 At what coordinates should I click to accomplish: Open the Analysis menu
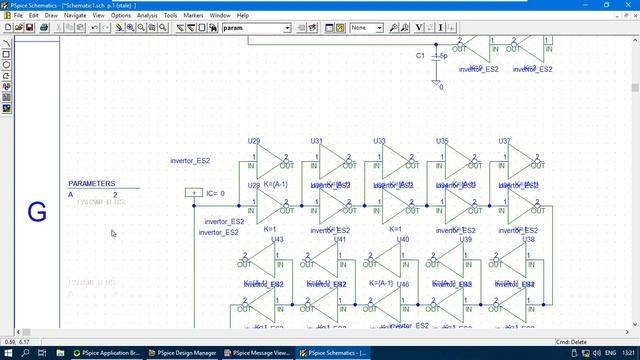click(147, 16)
